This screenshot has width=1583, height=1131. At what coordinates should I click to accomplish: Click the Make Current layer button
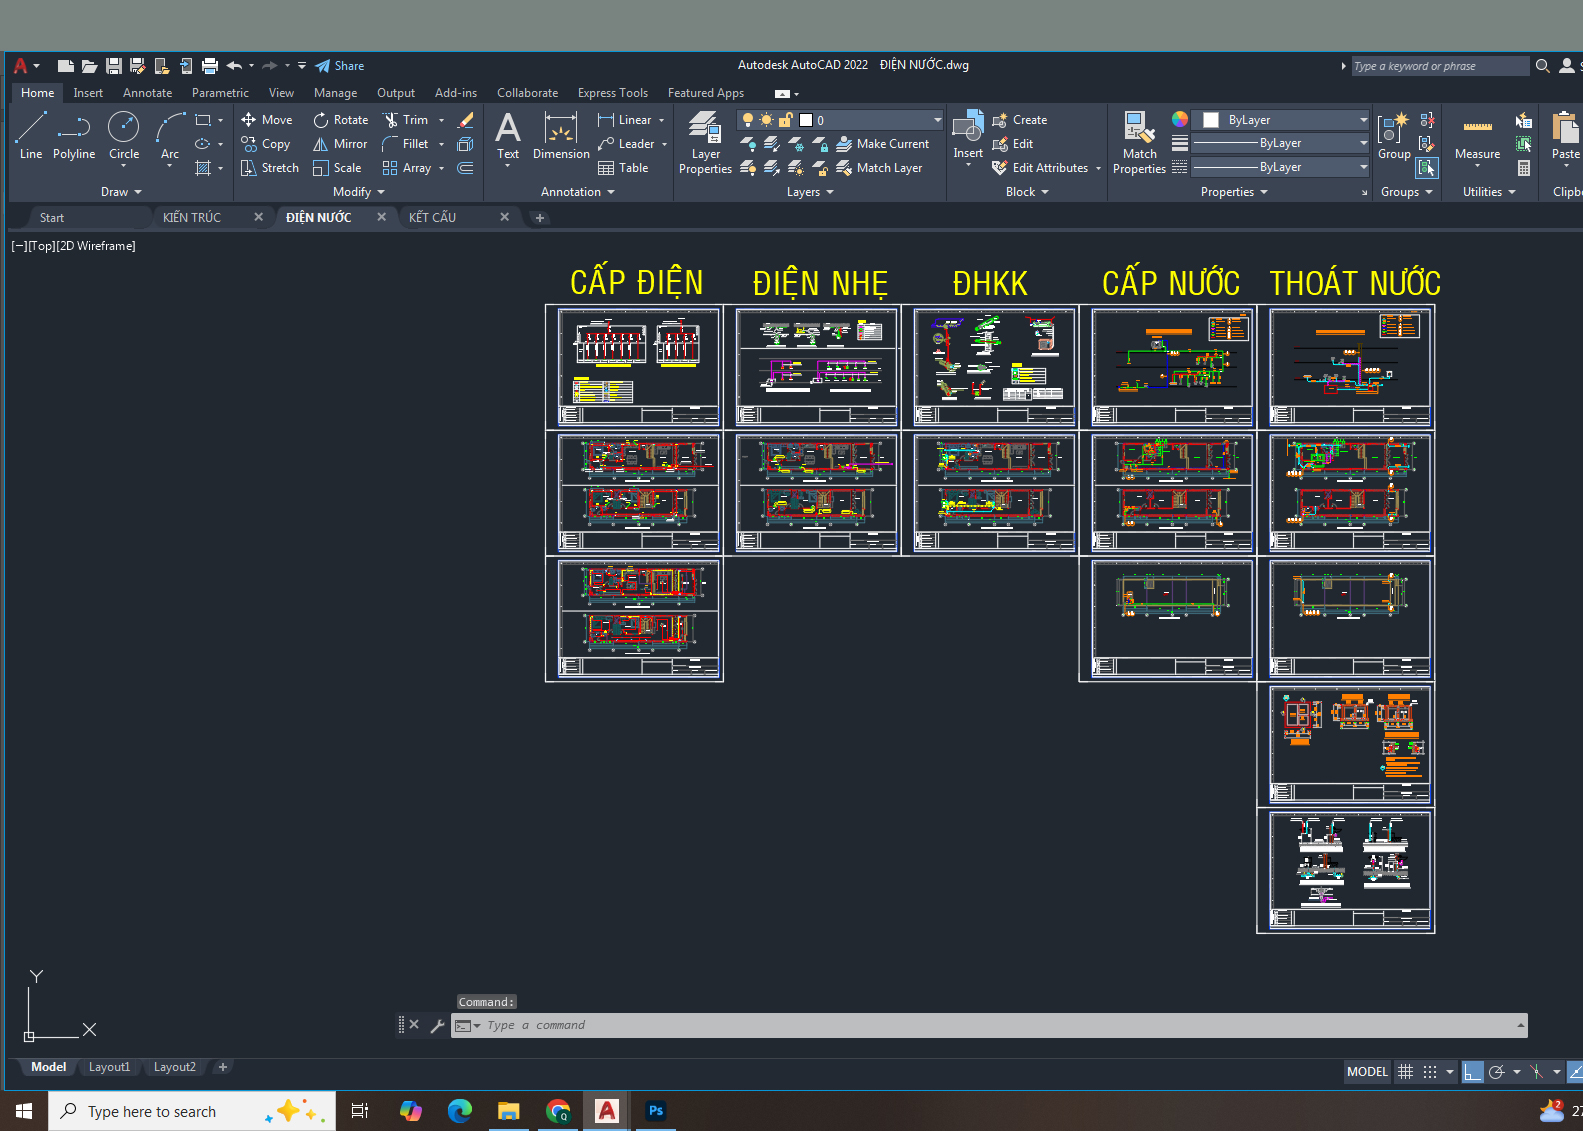883,144
